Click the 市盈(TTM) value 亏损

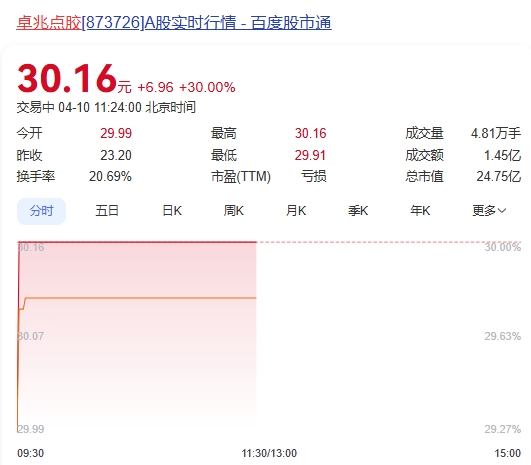point(314,176)
